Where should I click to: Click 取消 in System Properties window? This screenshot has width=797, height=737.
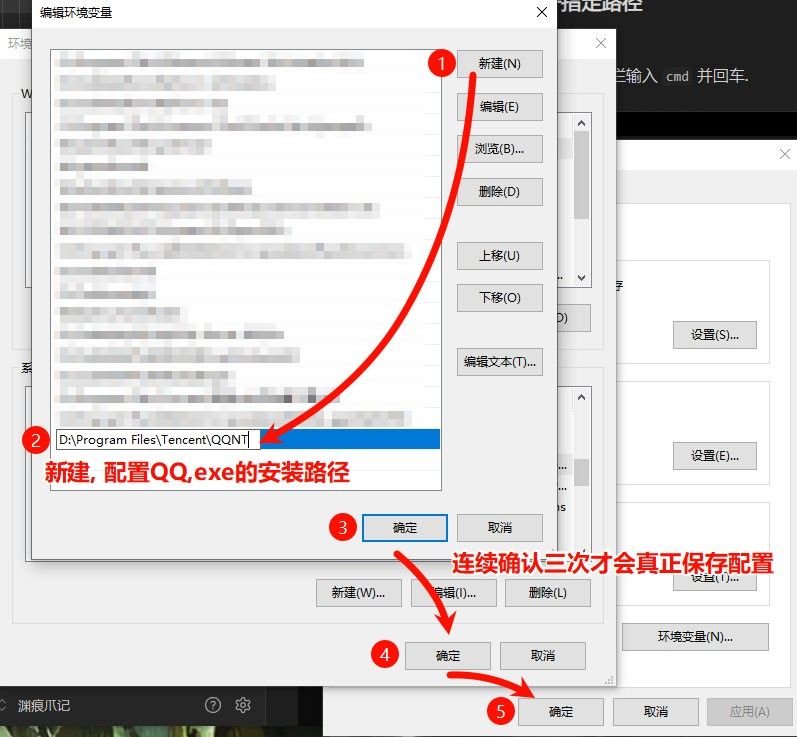[656, 712]
